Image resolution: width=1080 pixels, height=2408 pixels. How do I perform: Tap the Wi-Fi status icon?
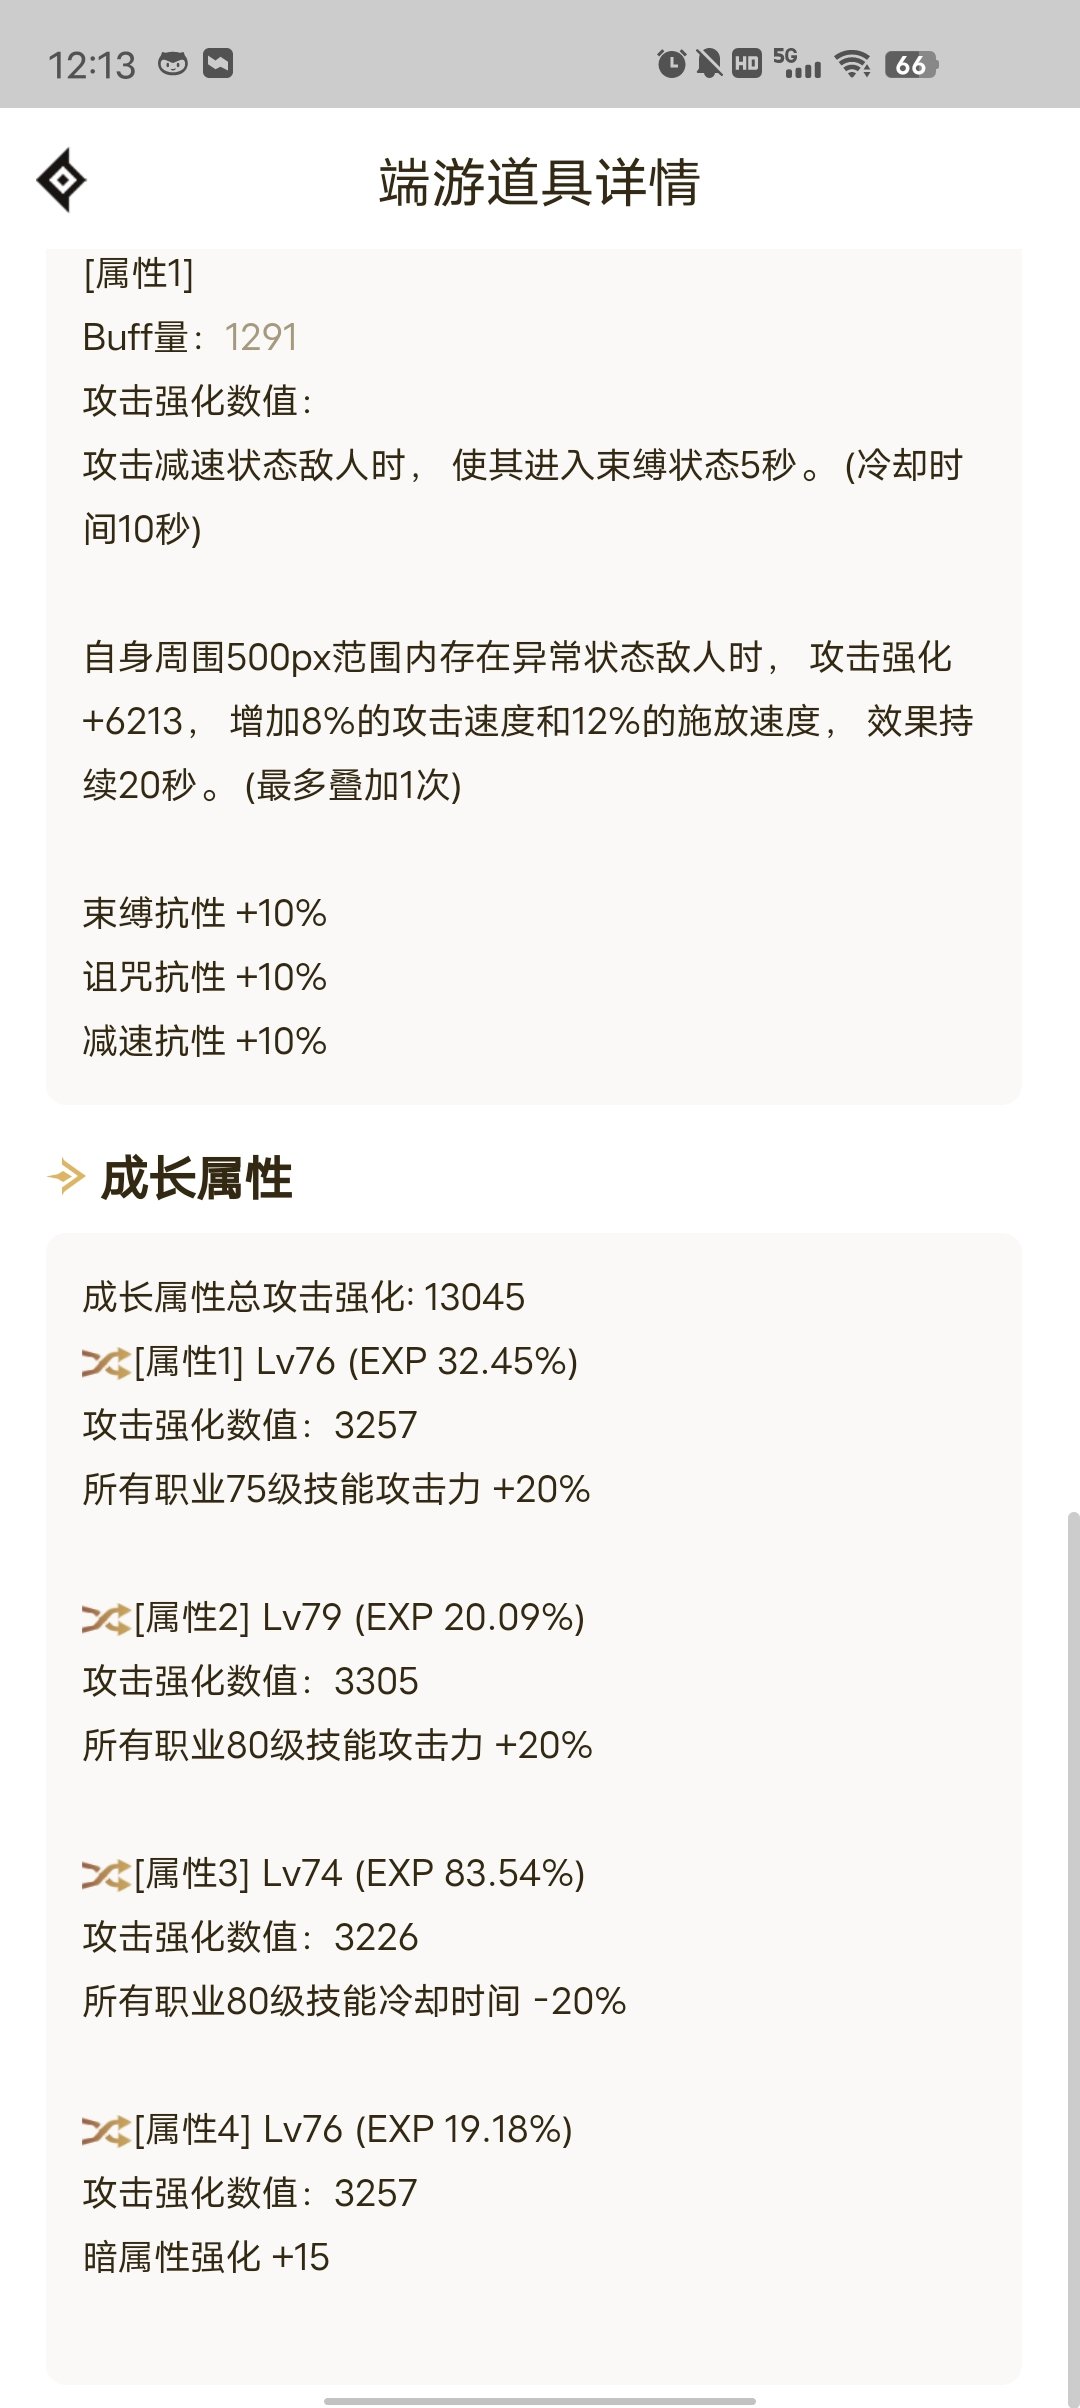click(x=853, y=64)
